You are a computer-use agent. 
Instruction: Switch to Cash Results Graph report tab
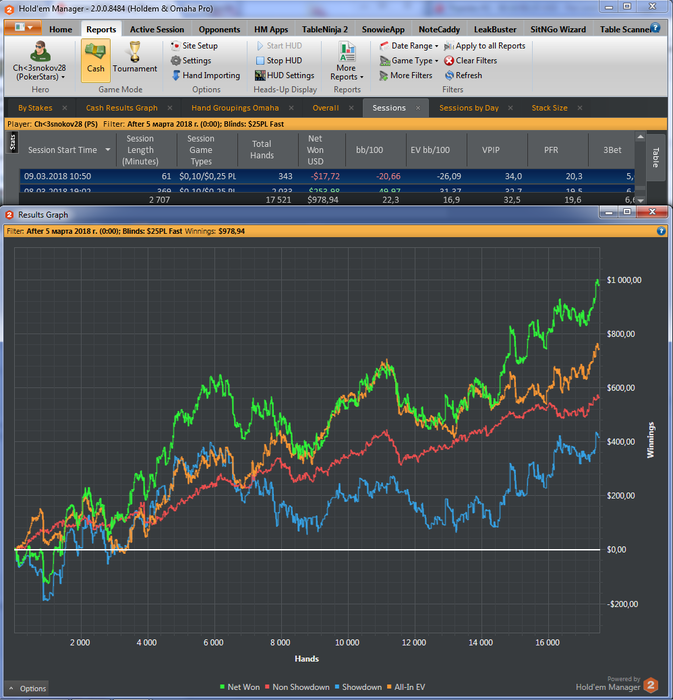pos(121,108)
